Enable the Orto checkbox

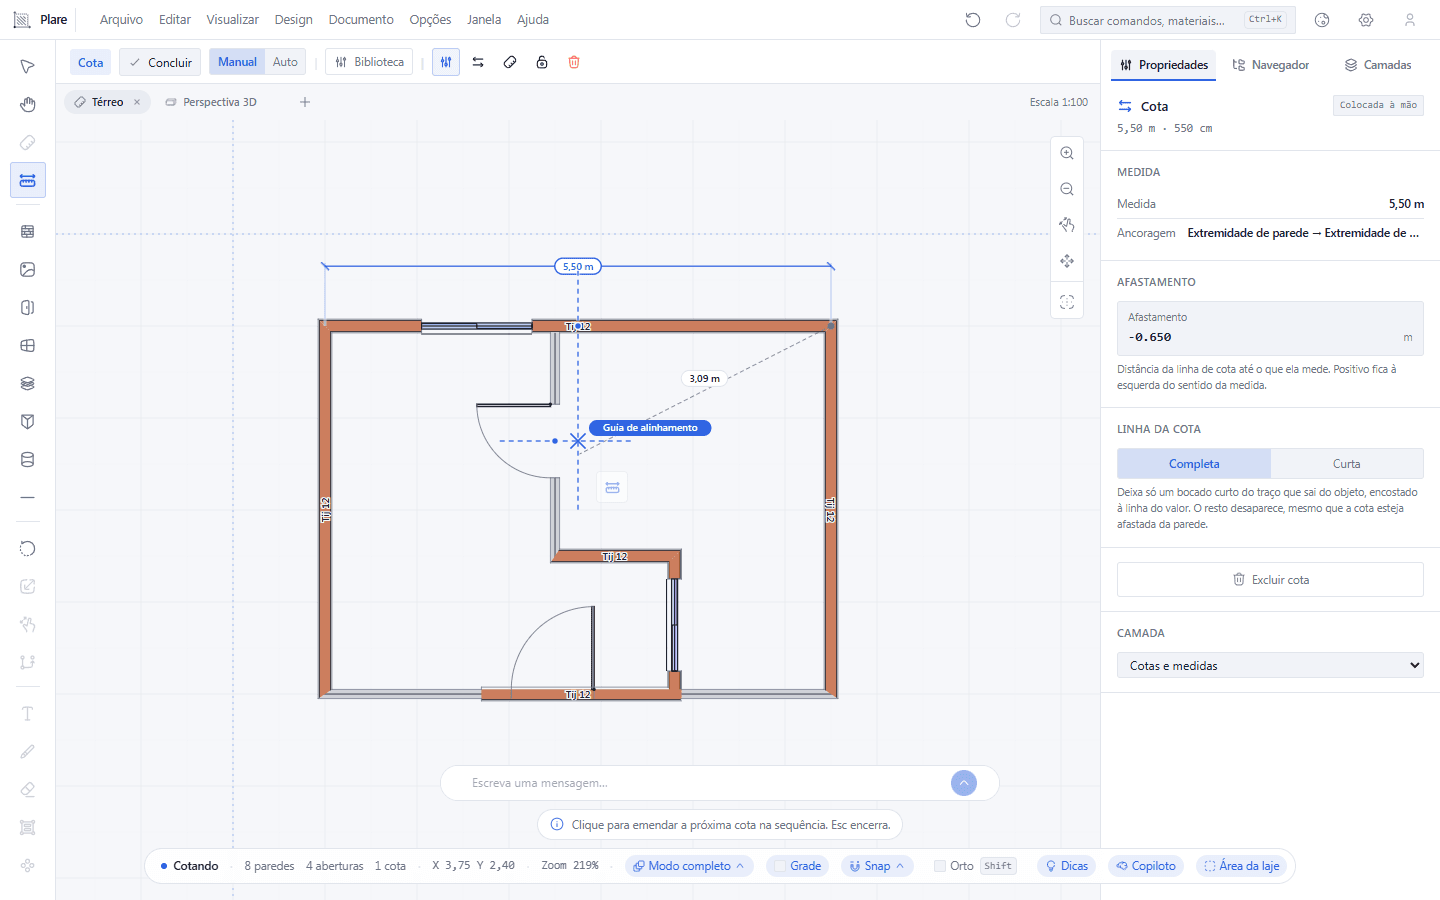pos(940,866)
